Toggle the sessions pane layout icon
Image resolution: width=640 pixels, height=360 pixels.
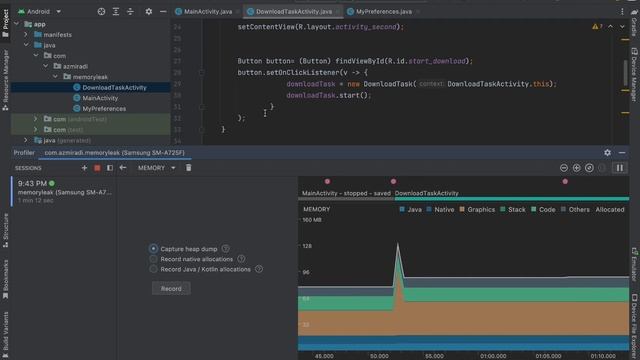click(x=110, y=168)
